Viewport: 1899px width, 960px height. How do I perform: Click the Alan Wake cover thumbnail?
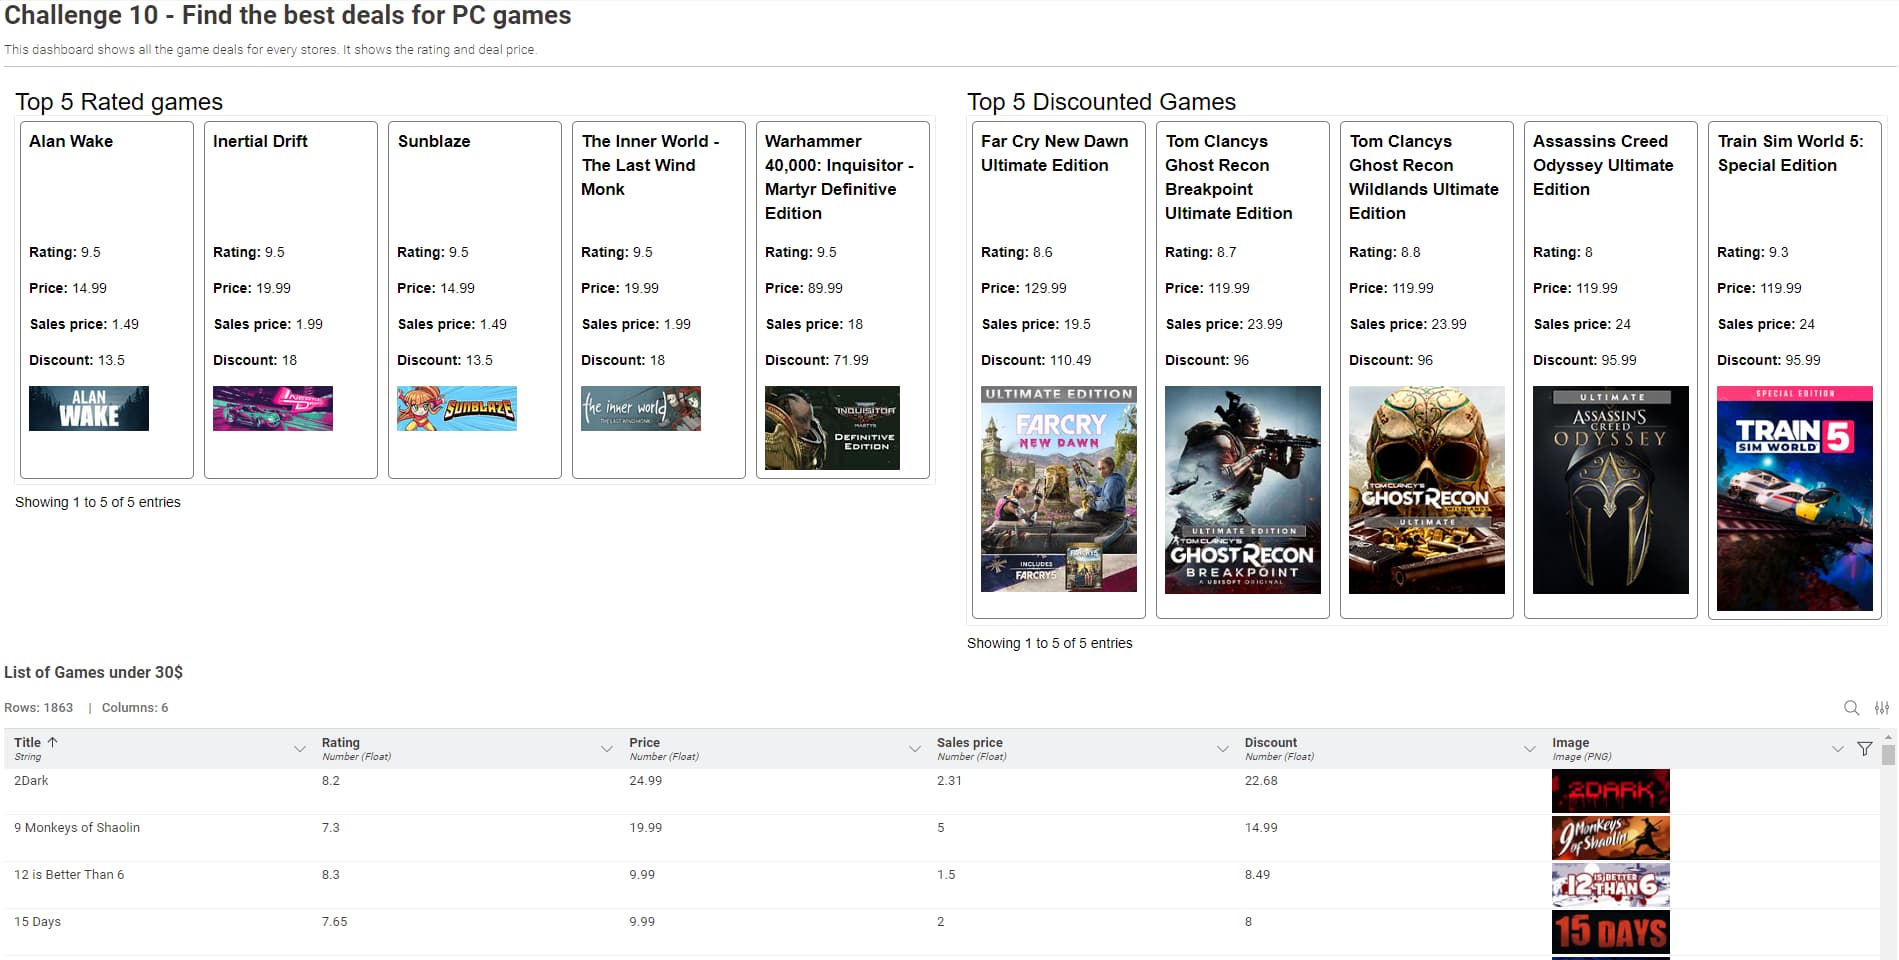click(89, 408)
